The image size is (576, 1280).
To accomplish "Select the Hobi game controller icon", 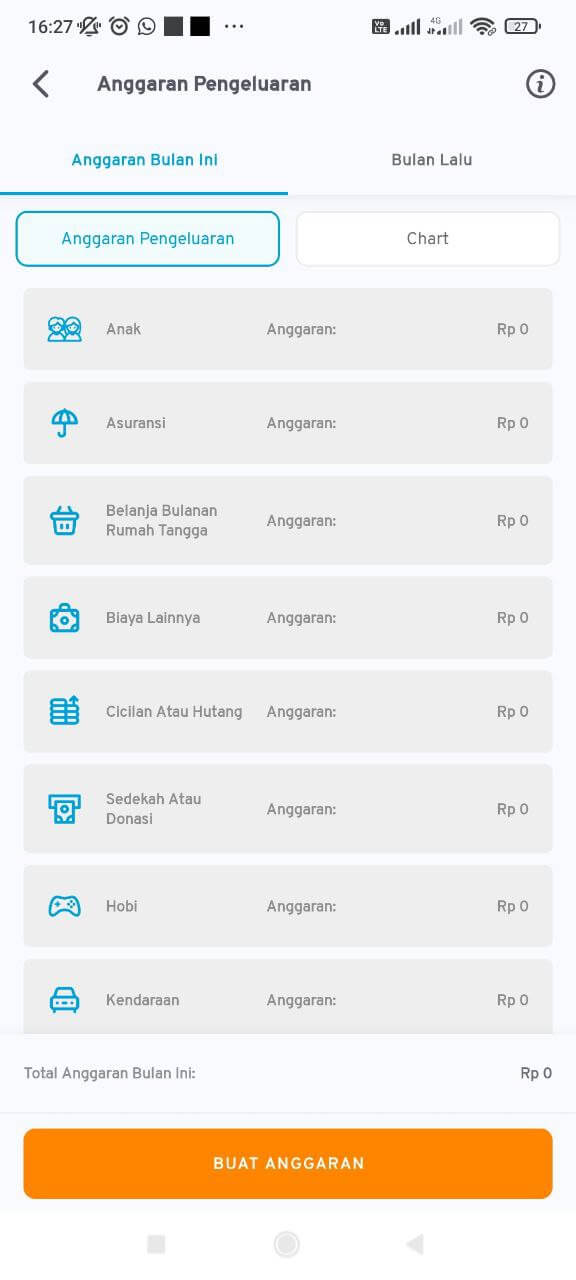I will coord(64,906).
